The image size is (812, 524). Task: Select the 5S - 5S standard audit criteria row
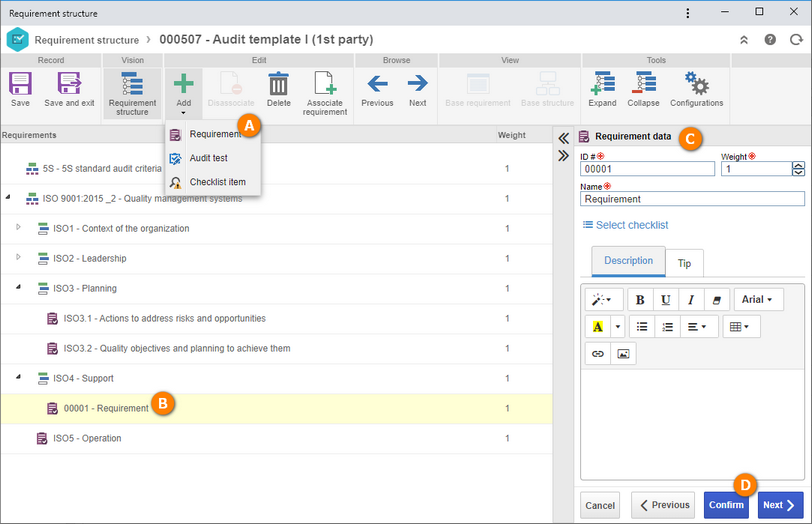(x=276, y=169)
